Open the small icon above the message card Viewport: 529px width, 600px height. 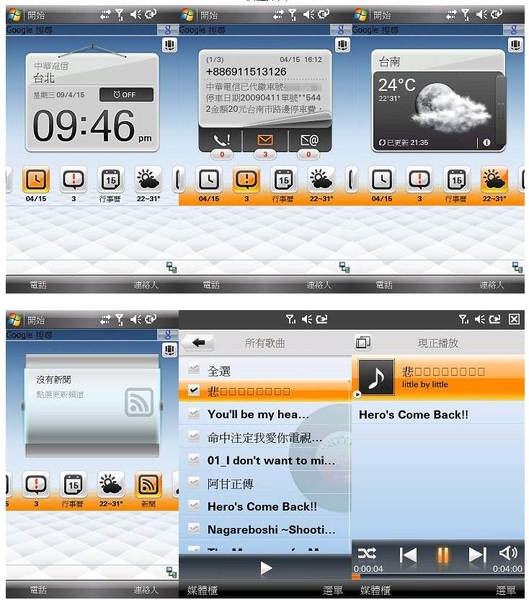[x=342, y=45]
